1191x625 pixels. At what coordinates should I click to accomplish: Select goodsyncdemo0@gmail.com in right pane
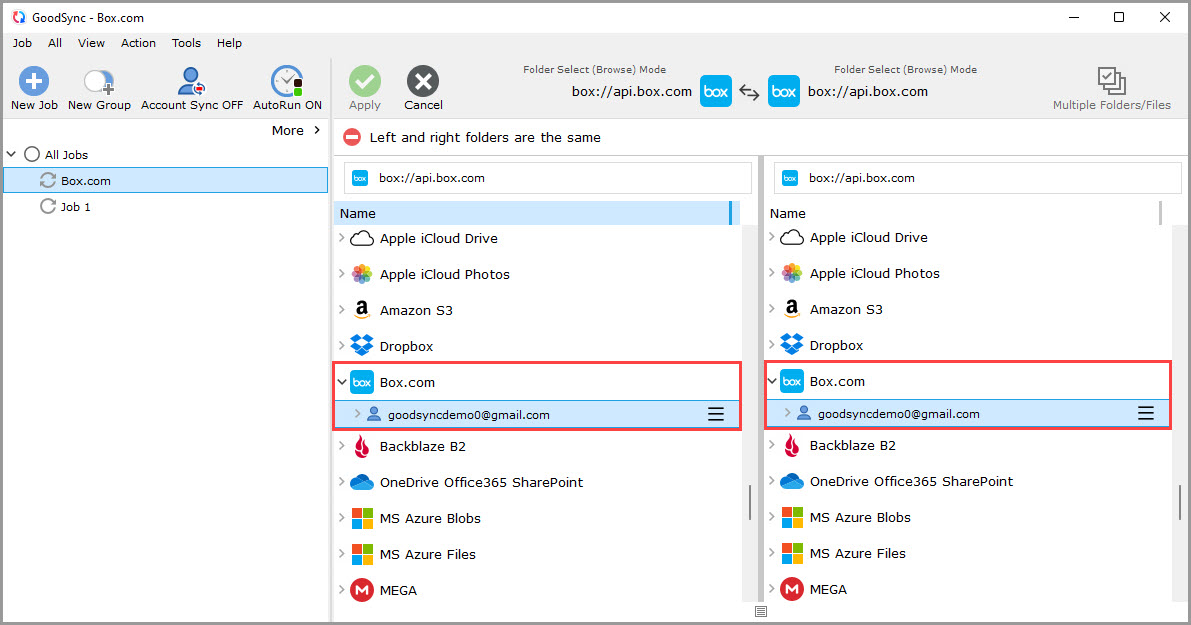(x=899, y=414)
